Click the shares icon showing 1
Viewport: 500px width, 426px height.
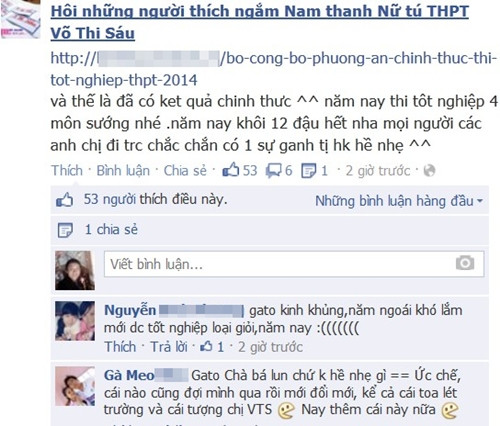point(308,171)
